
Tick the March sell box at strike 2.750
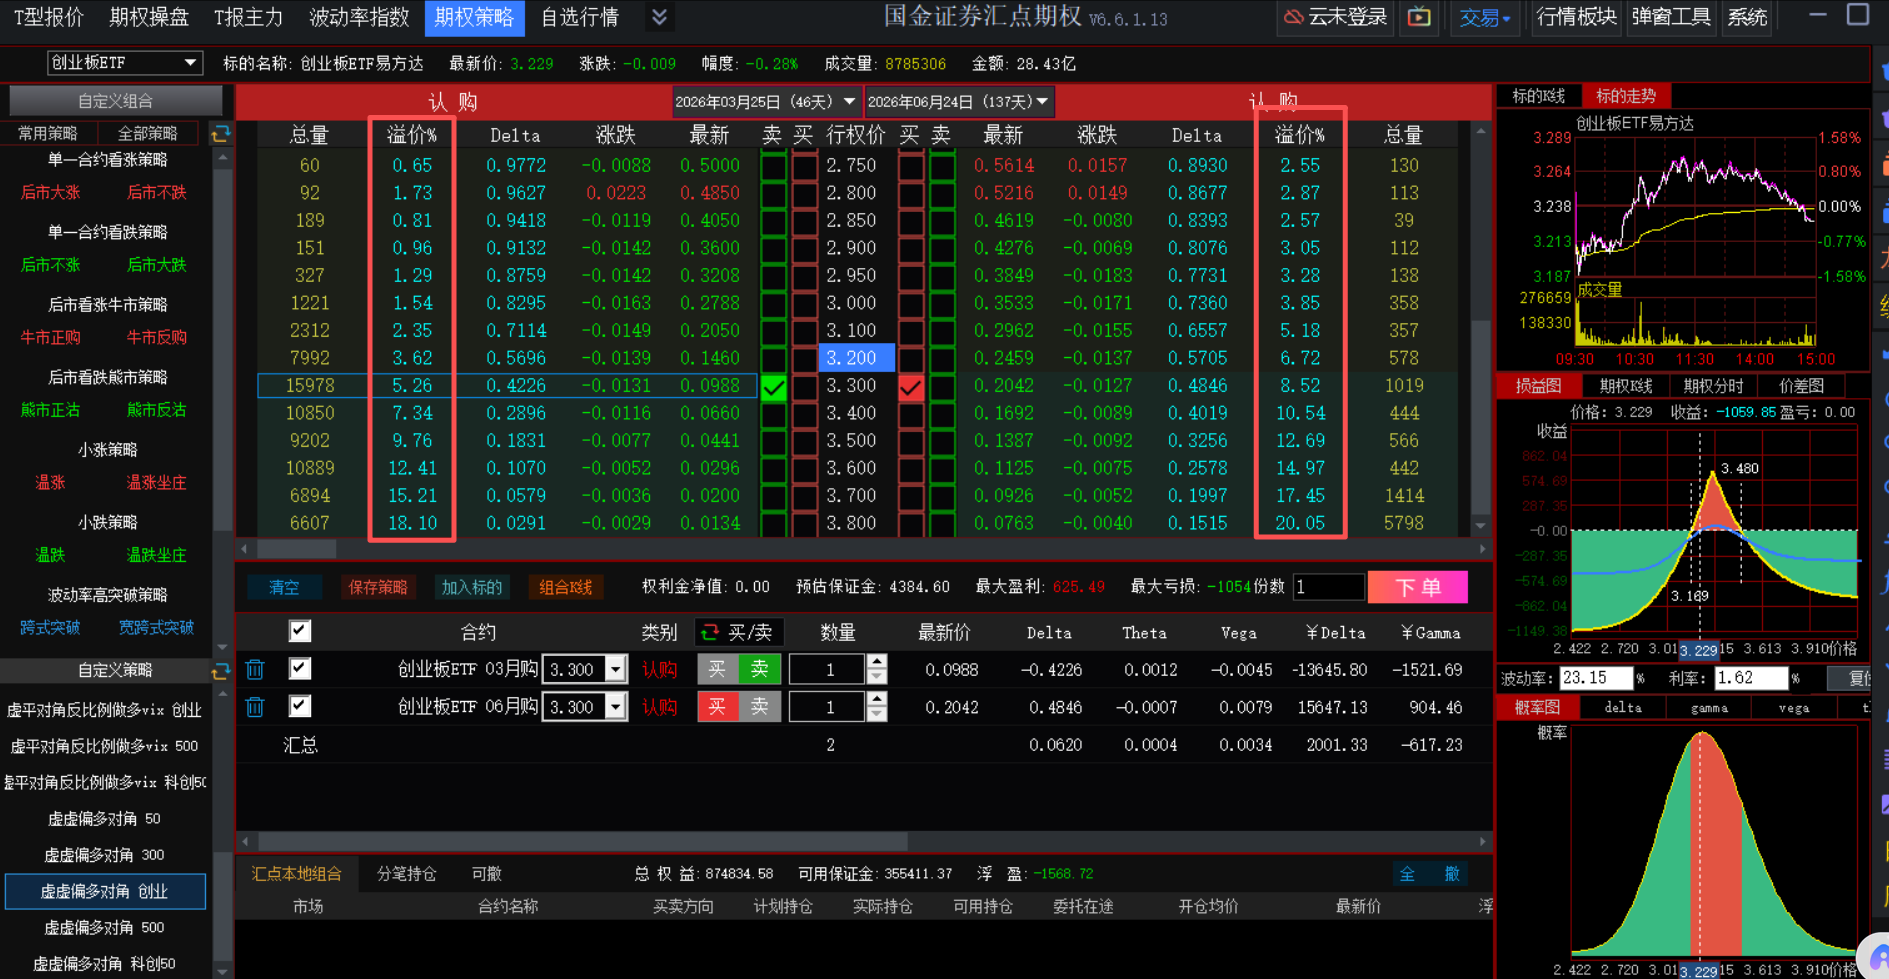tap(774, 166)
